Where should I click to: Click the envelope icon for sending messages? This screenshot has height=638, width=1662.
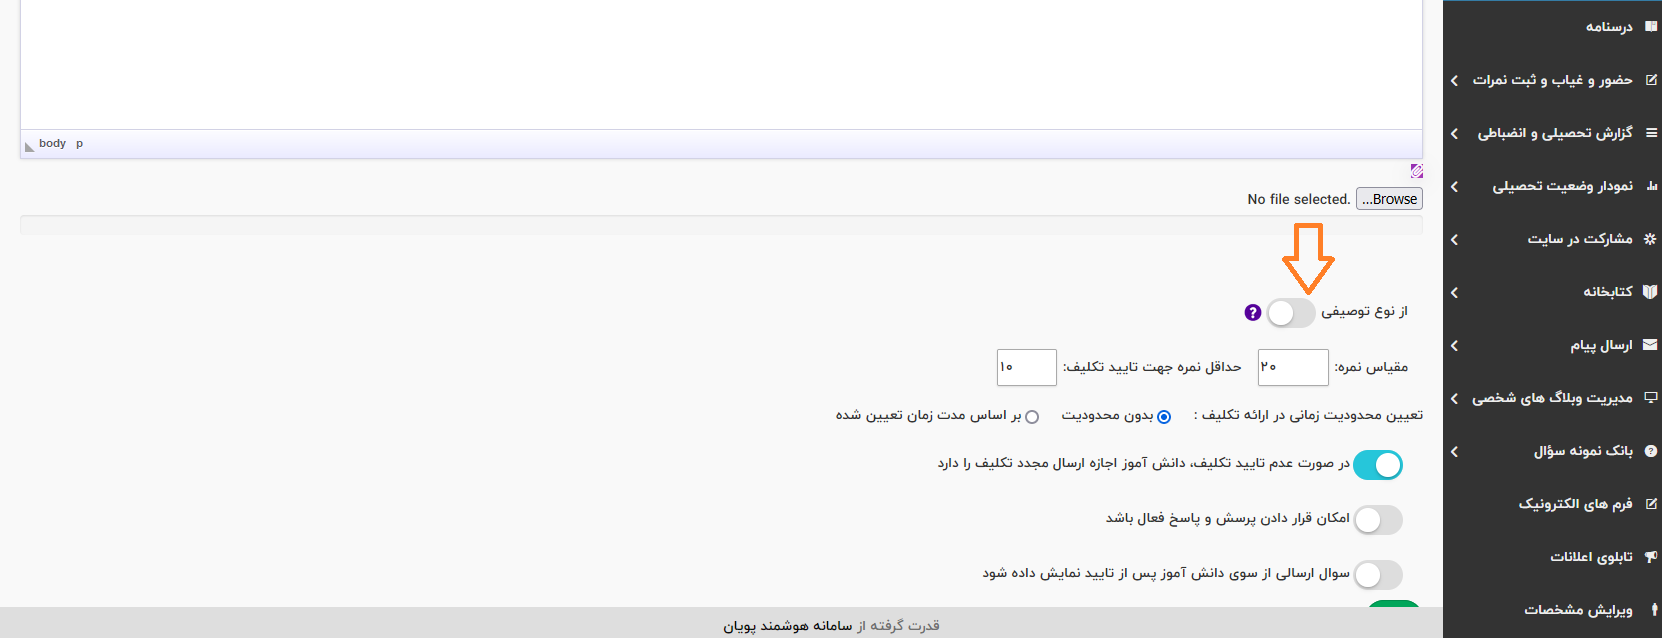(1650, 345)
